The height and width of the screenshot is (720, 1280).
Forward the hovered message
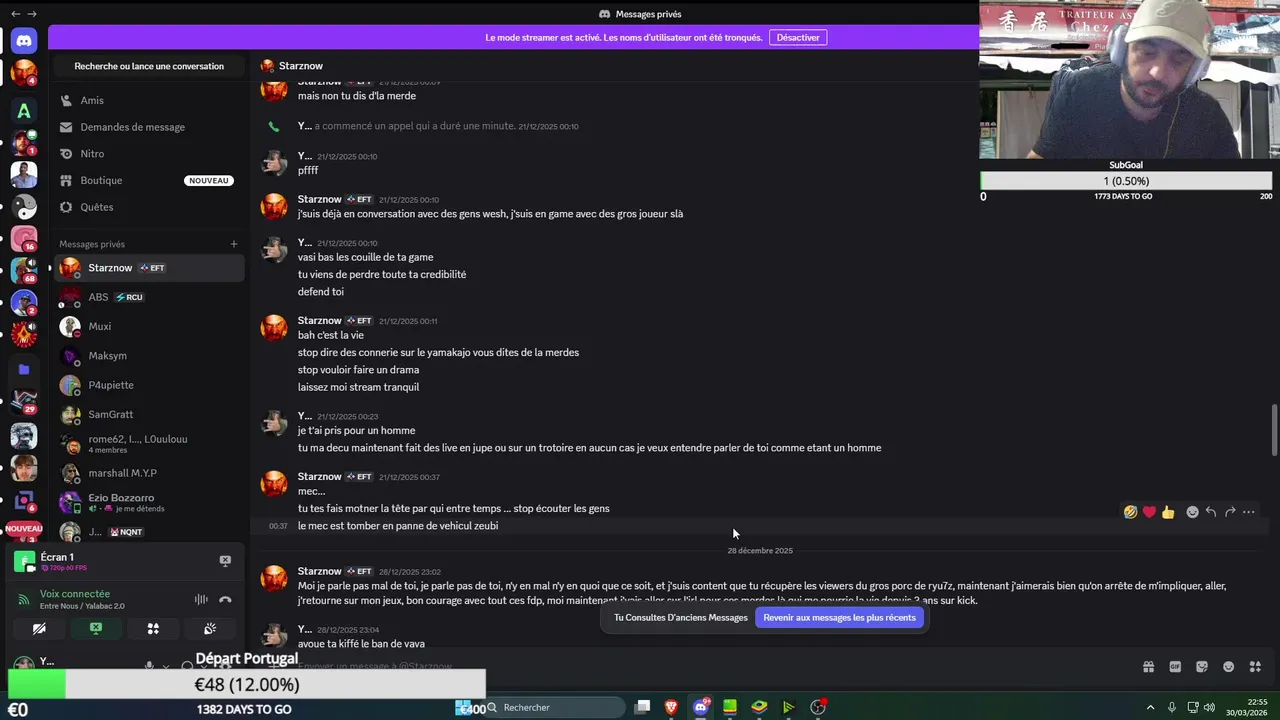[x=1230, y=512]
